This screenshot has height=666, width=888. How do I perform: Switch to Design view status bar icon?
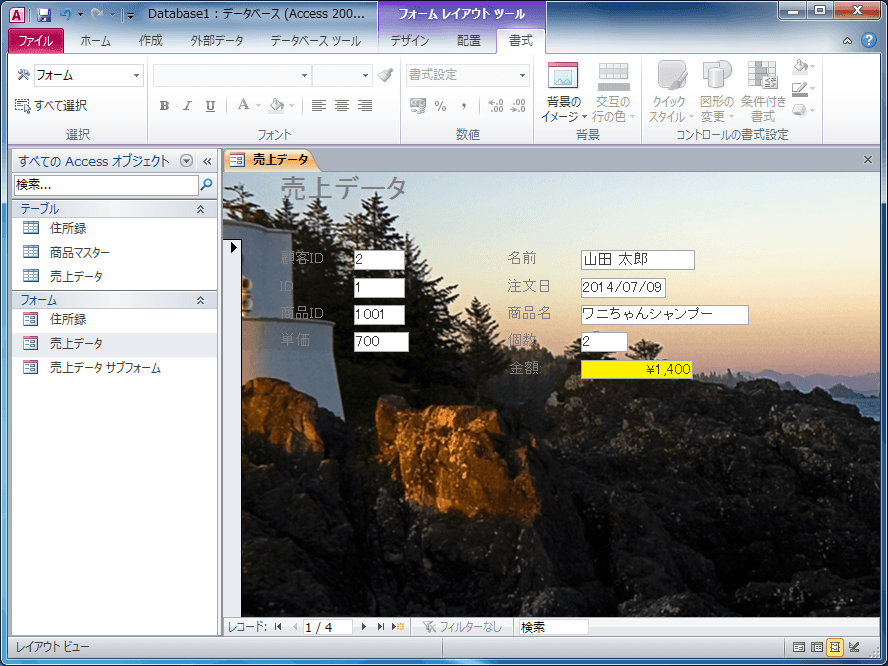coord(855,647)
